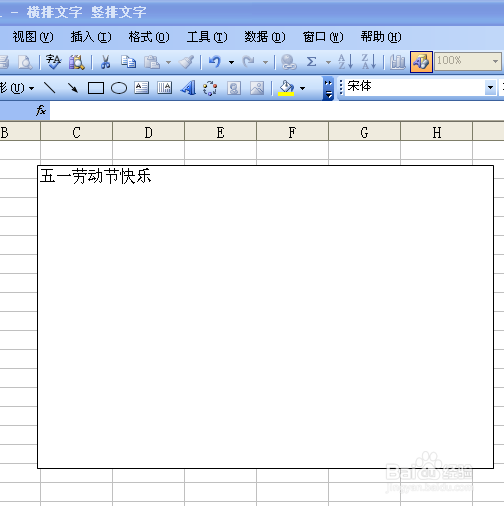Click the 宋体 font name box
Viewport: 504px width, 506px height.
pos(415,87)
